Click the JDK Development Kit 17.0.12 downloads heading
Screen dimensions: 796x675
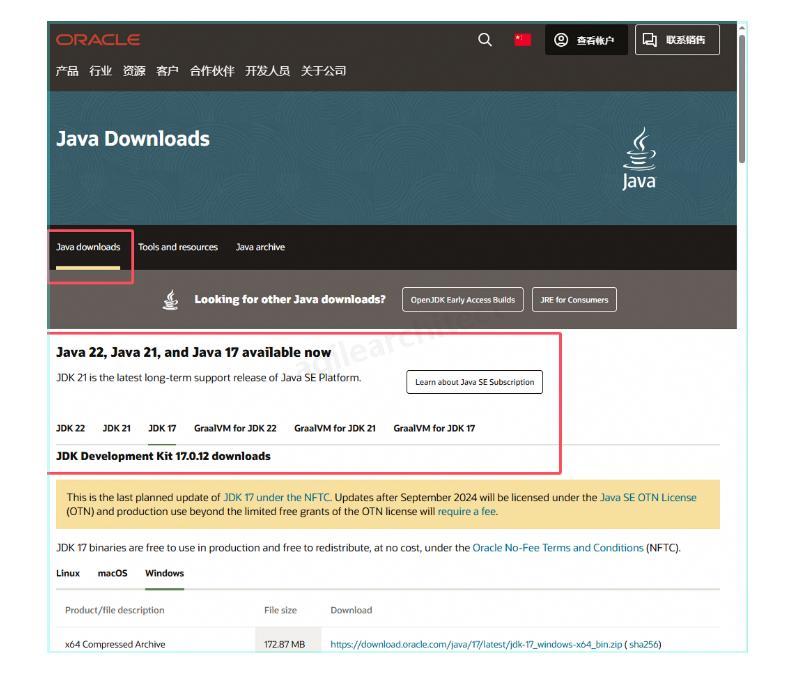tap(163, 456)
